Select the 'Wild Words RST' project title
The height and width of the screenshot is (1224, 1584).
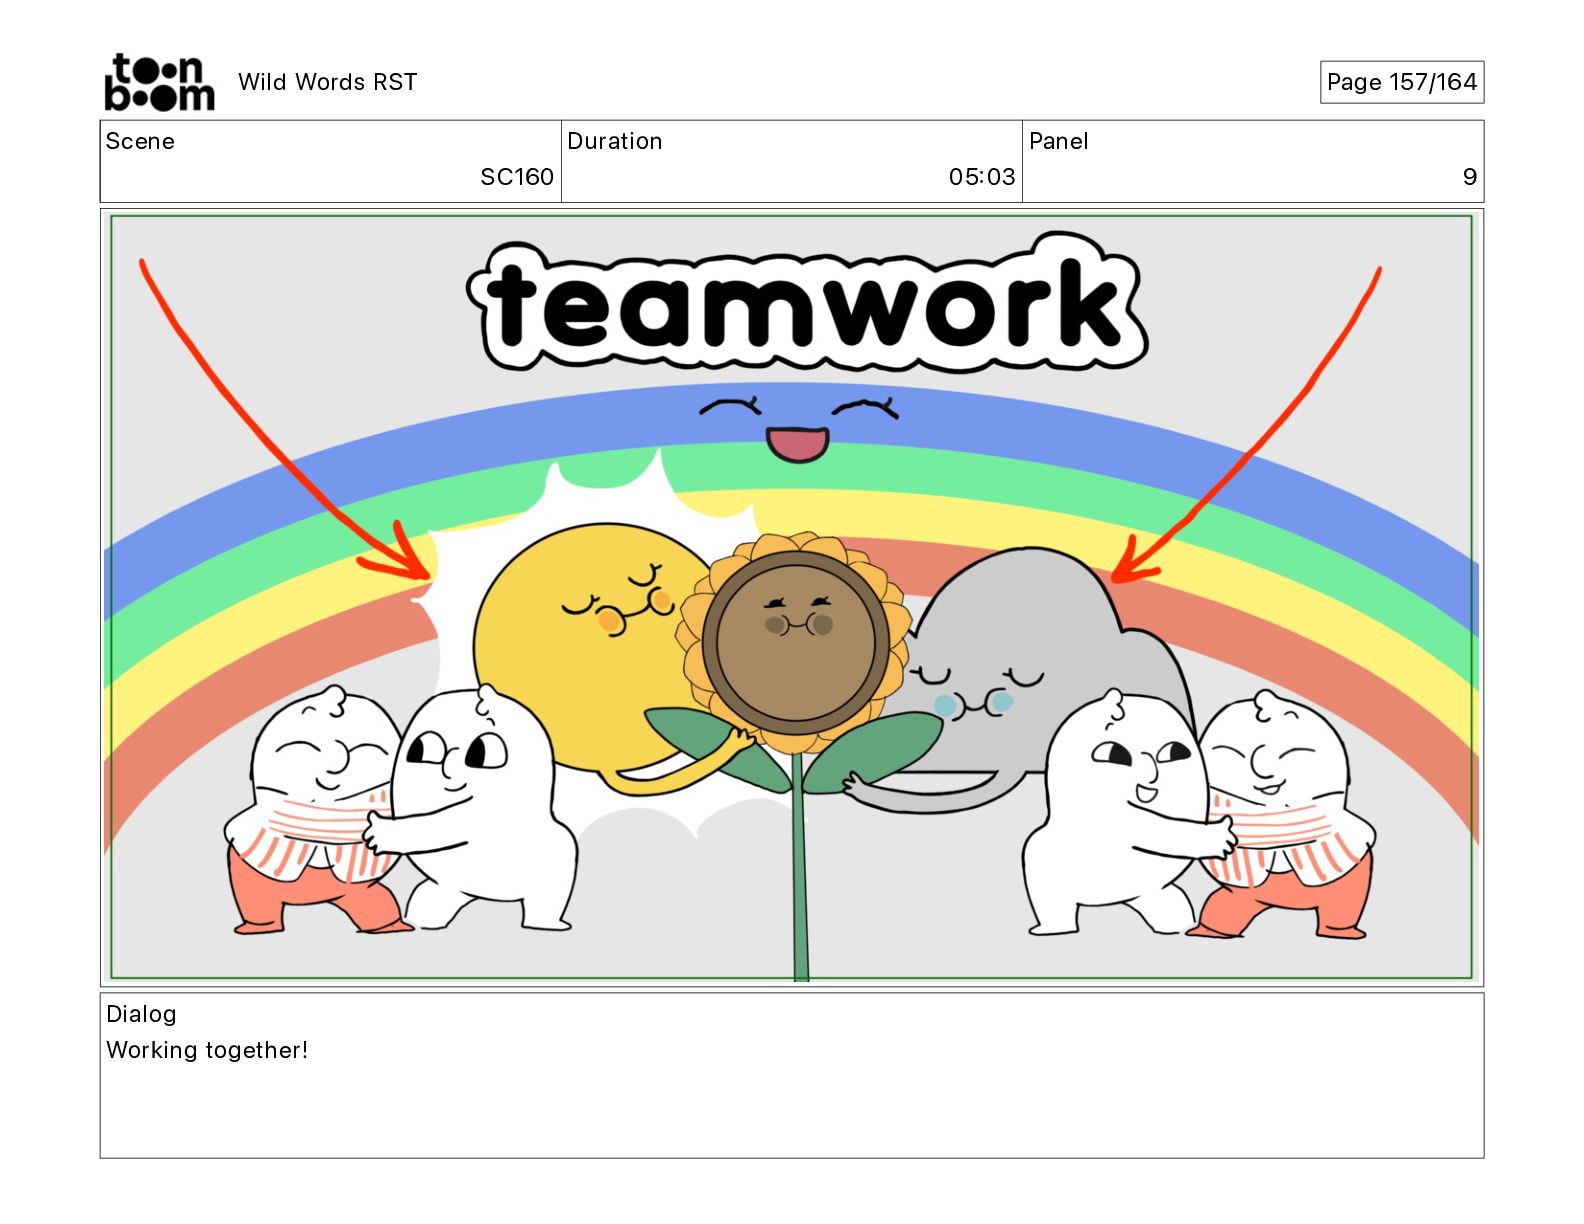(x=327, y=82)
